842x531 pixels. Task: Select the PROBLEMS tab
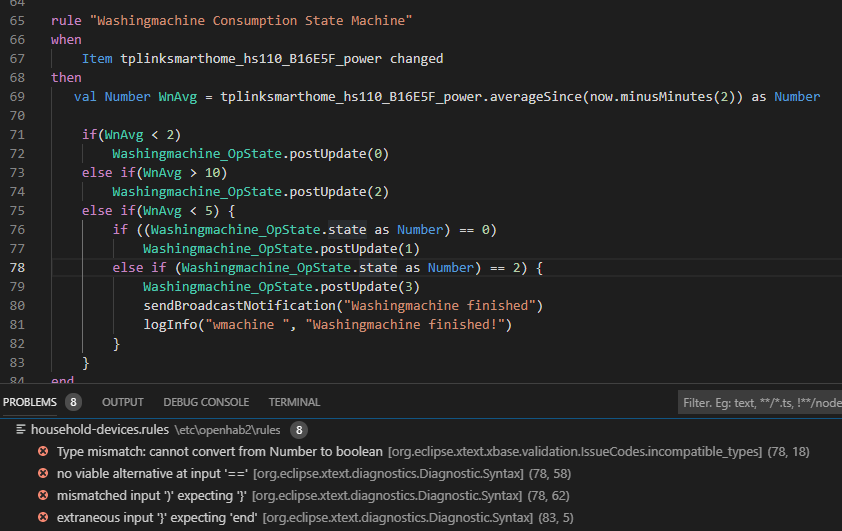[x=30, y=402]
